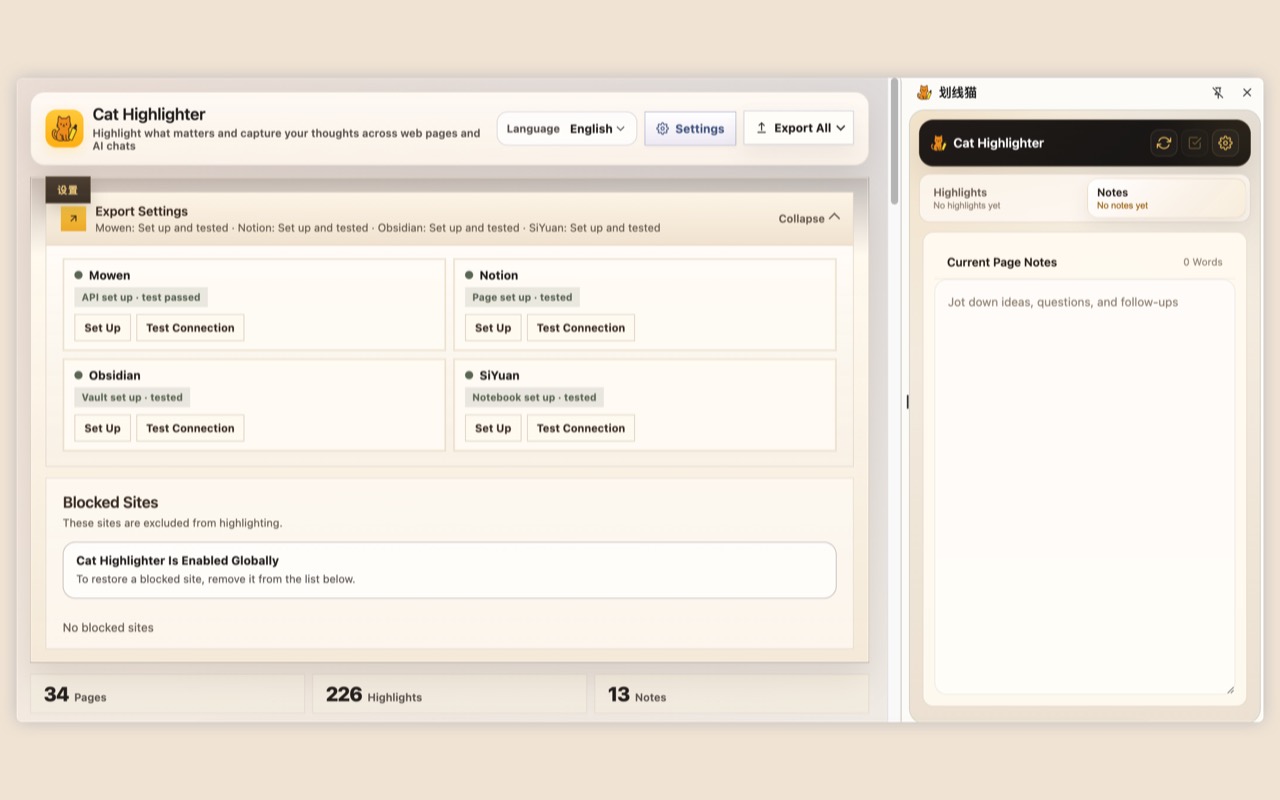The height and width of the screenshot is (800, 1280).
Task: Click the Export Settings arrow icon
Action: tap(73, 218)
